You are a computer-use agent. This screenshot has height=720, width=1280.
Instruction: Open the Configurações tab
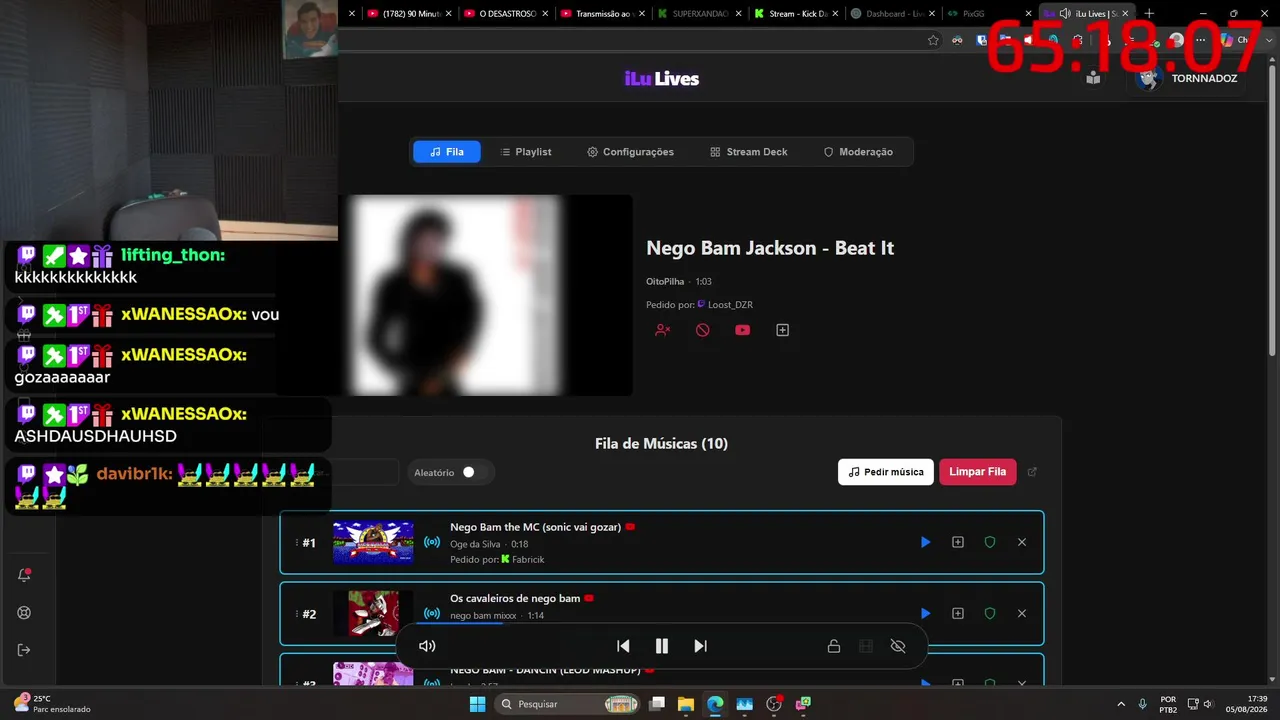point(631,152)
